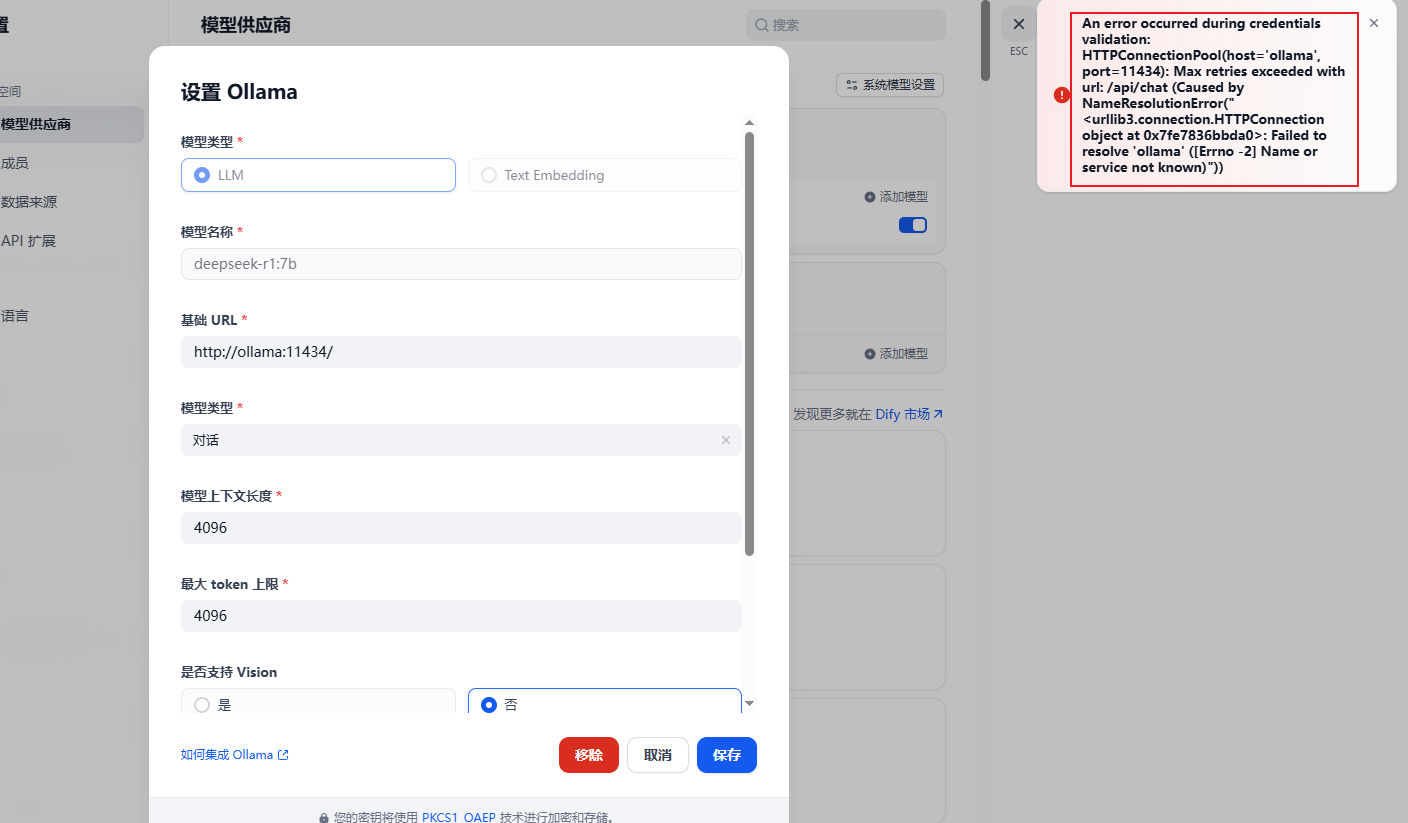Image resolution: width=1408 pixels, height=823 pixels.
Task: Click the red 移除 button
Action: (x=589, y=755)
